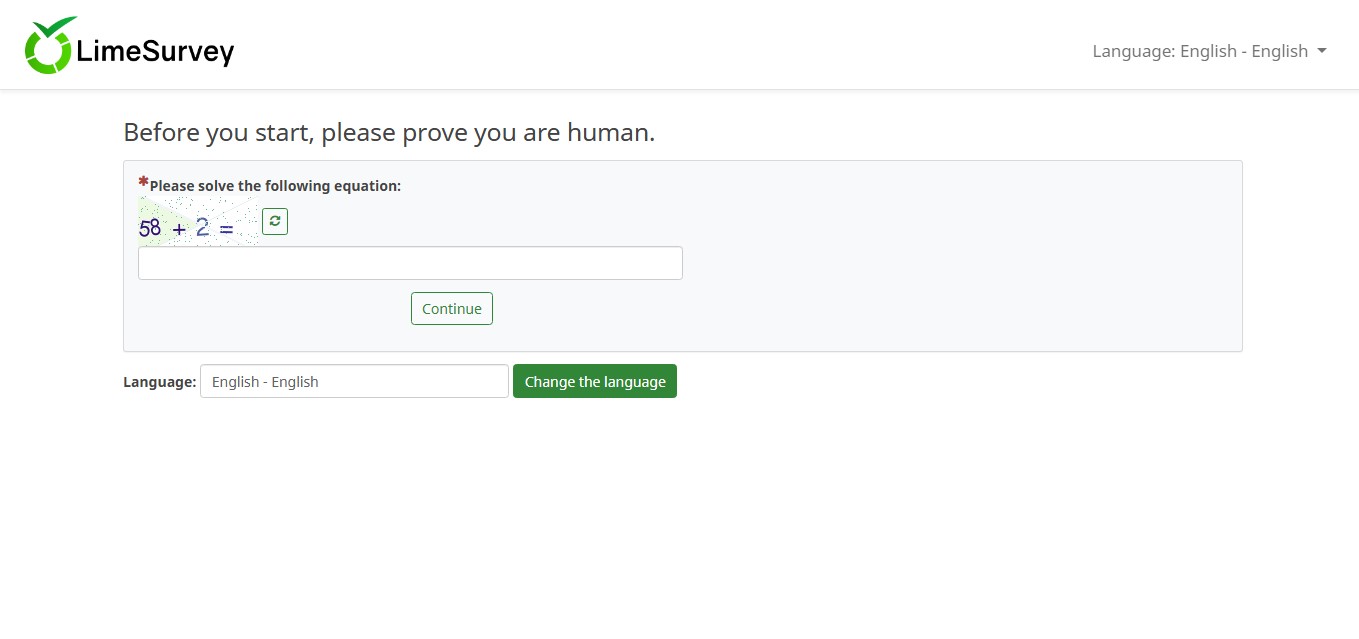
Task: Open the English - English select box
Action: coord(354,381)
